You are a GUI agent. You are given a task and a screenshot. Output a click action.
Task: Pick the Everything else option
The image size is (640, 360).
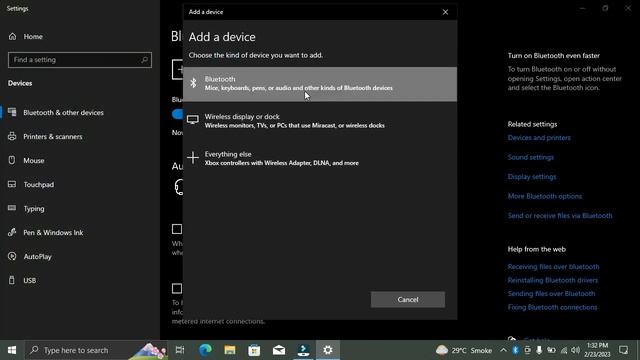320,158
